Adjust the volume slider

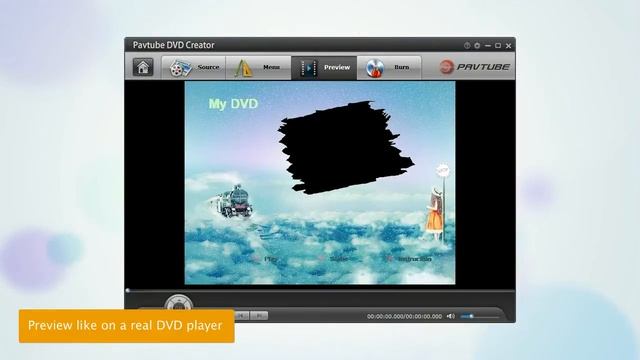coord(479,316)
